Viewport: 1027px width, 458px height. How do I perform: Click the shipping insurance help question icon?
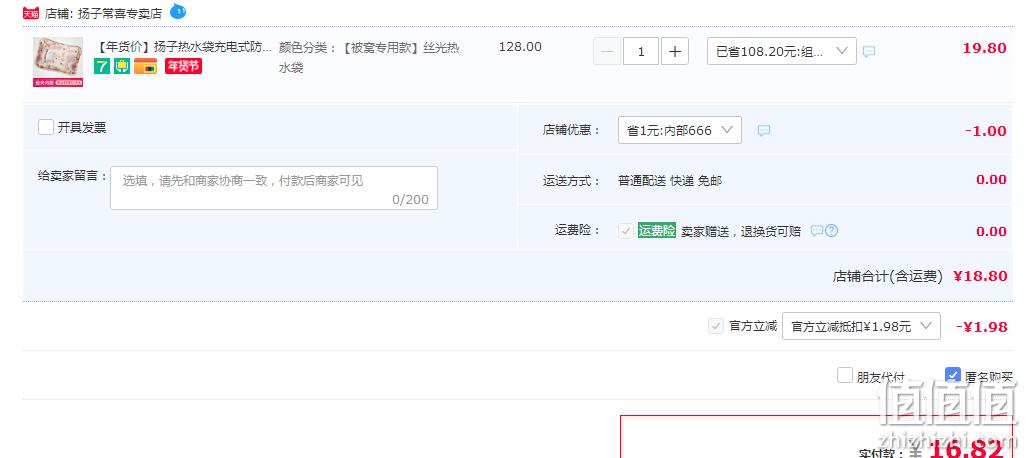(x=831, y=231)
